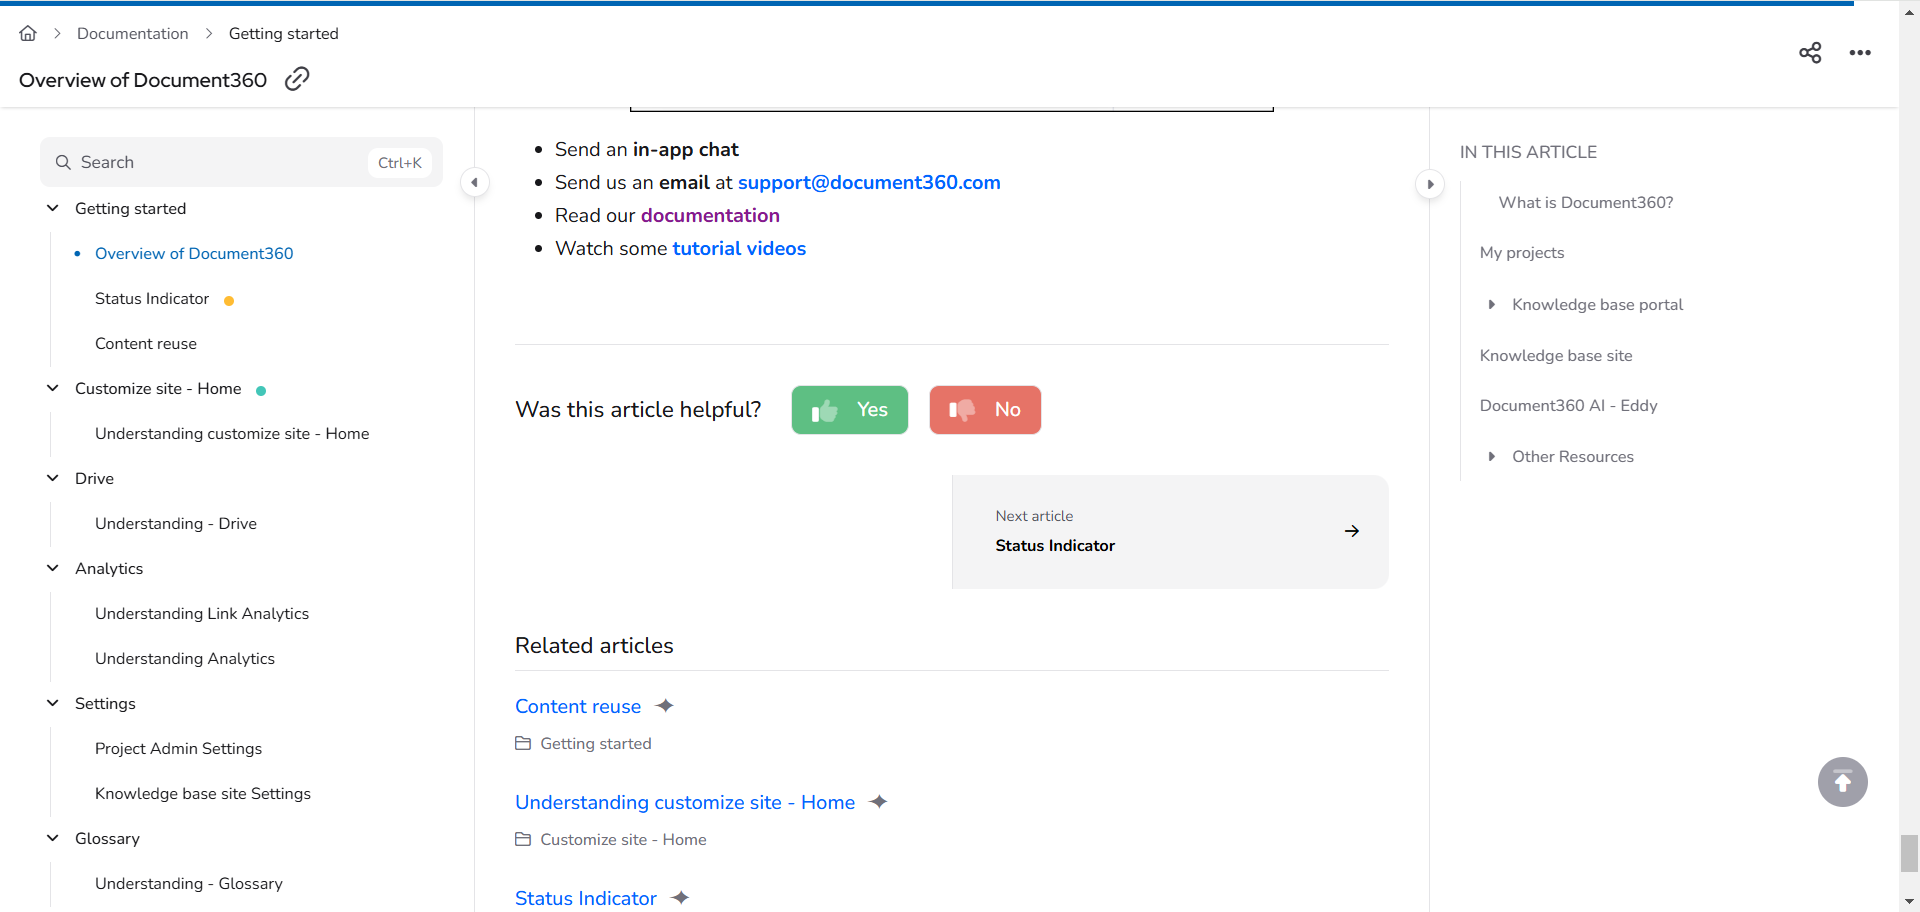Viewport: 1920px width, 912px height.
Task: Click the sparkle icon beside Content reuse
Action: coord(665,706)
